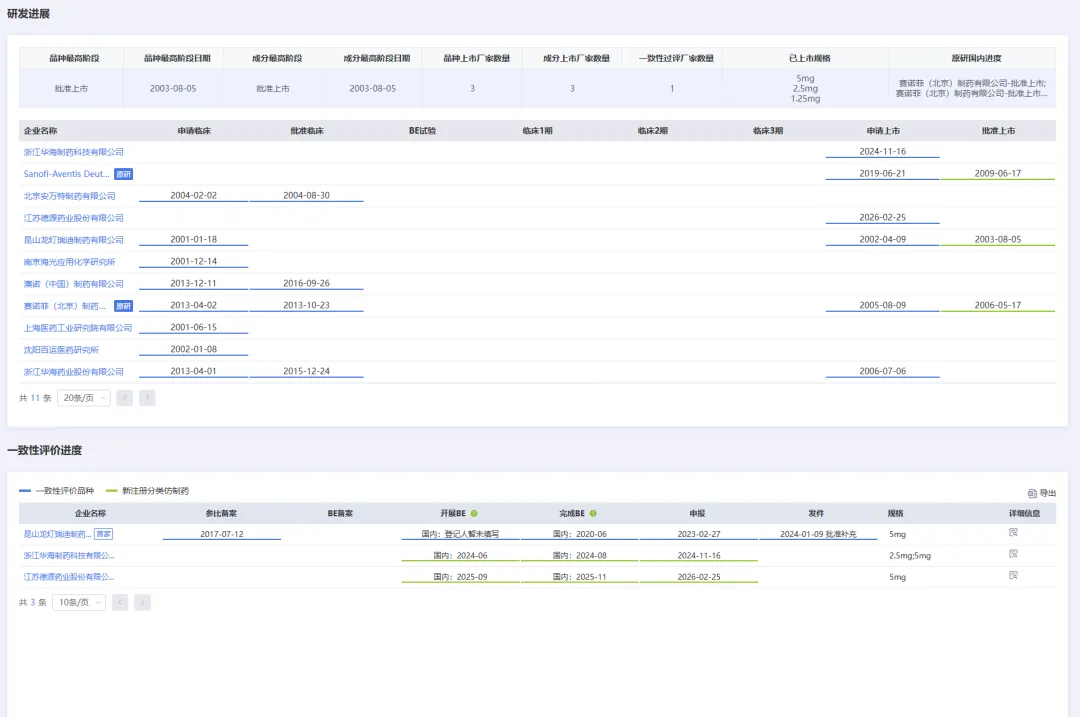Open 澳诺（中国）制药有限公司 link
Viewport: 1080px width, 717px height.
pos(74,284)
